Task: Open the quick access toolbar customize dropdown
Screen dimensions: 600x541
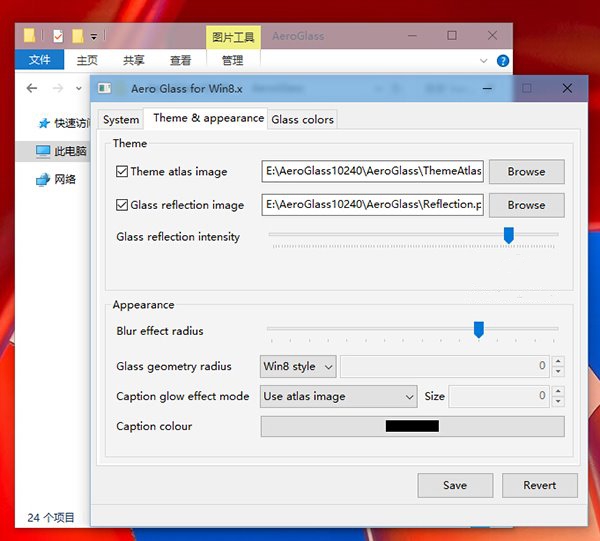Action: pyautogui.click(x=93, y=37)
